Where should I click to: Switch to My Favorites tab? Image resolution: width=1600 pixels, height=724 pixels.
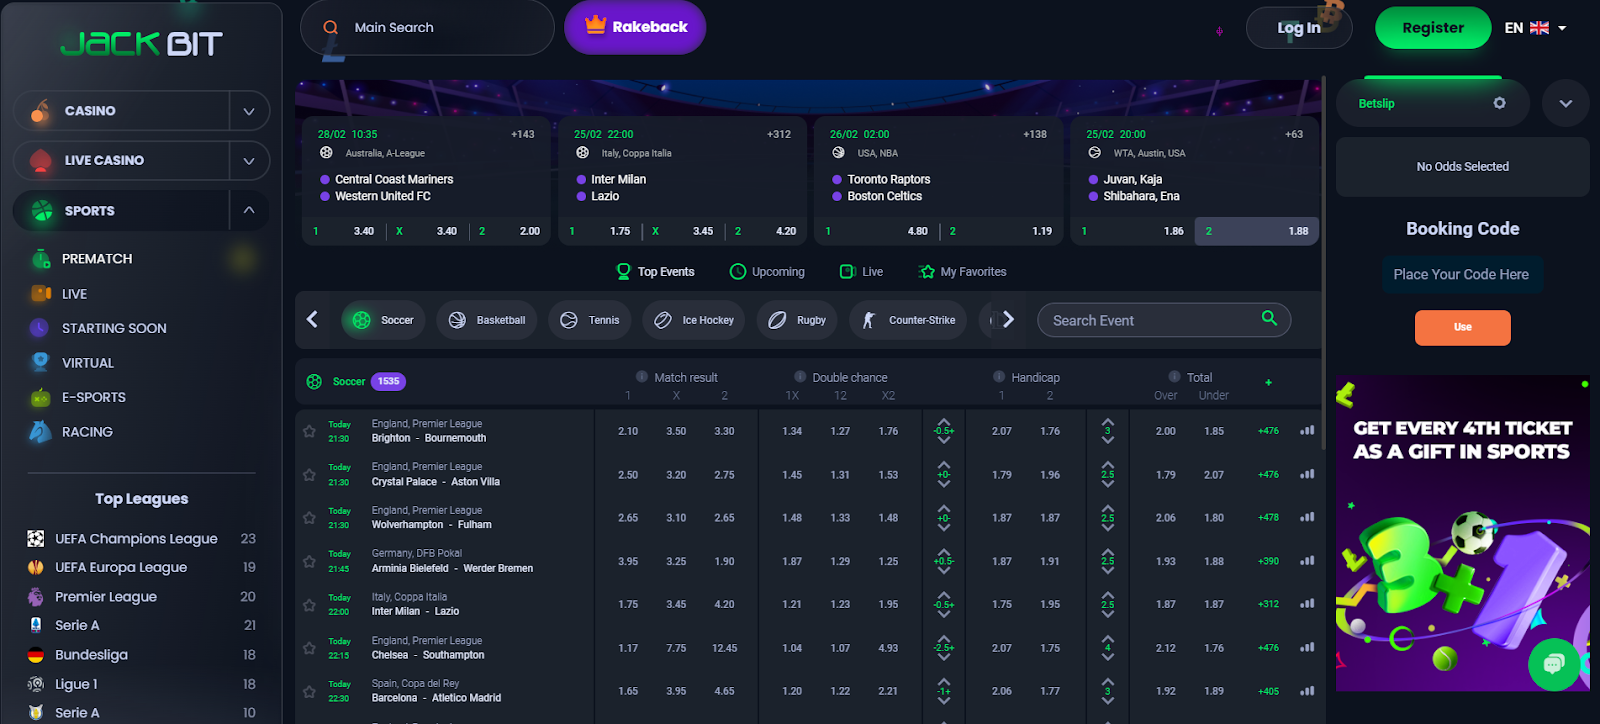(962, 271)
